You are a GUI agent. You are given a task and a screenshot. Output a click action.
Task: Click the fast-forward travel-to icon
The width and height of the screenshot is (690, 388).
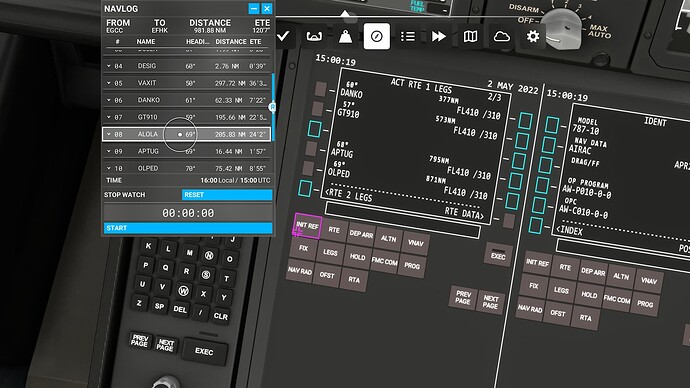point(439,37)
